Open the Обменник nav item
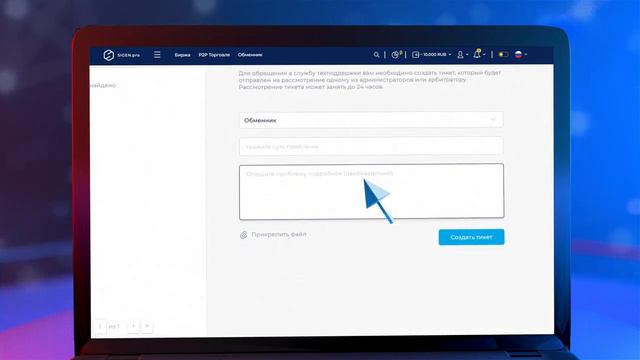The width and height of the screenshot is (640, 360). click(250, 55)
